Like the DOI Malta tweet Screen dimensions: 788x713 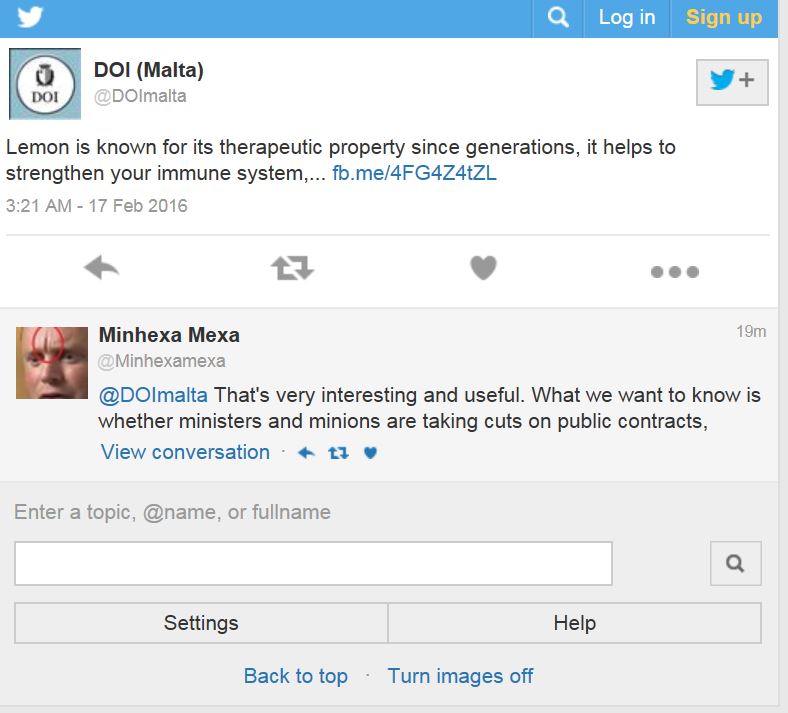pyautogui.click(x=483, y=268)
